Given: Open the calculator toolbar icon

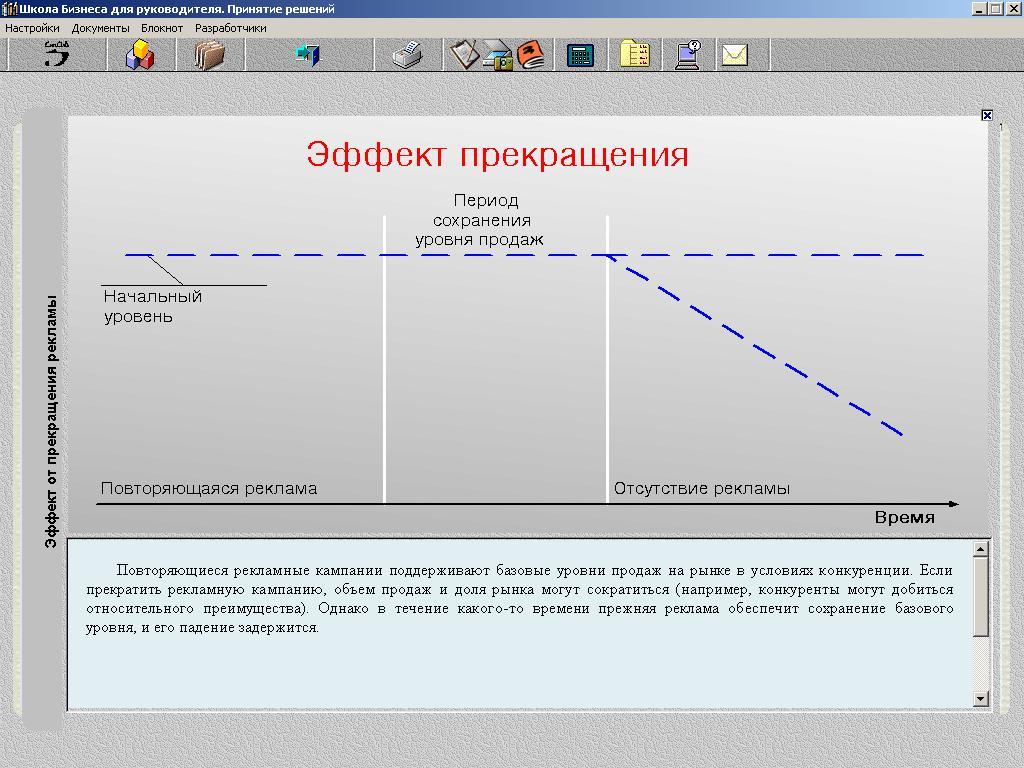Looking at the screenshot, I should coord(581,56).
